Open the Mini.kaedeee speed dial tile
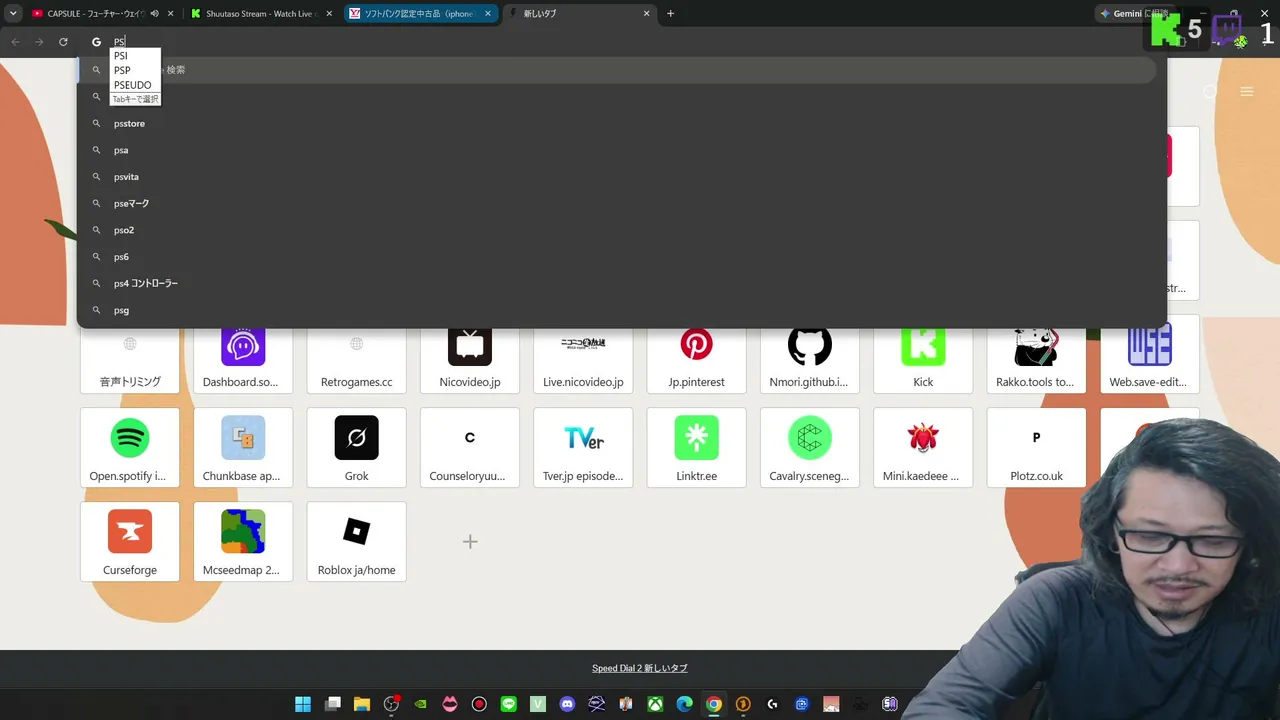Viewport: 1280px width, 720px height. click(x=923, y=447)
